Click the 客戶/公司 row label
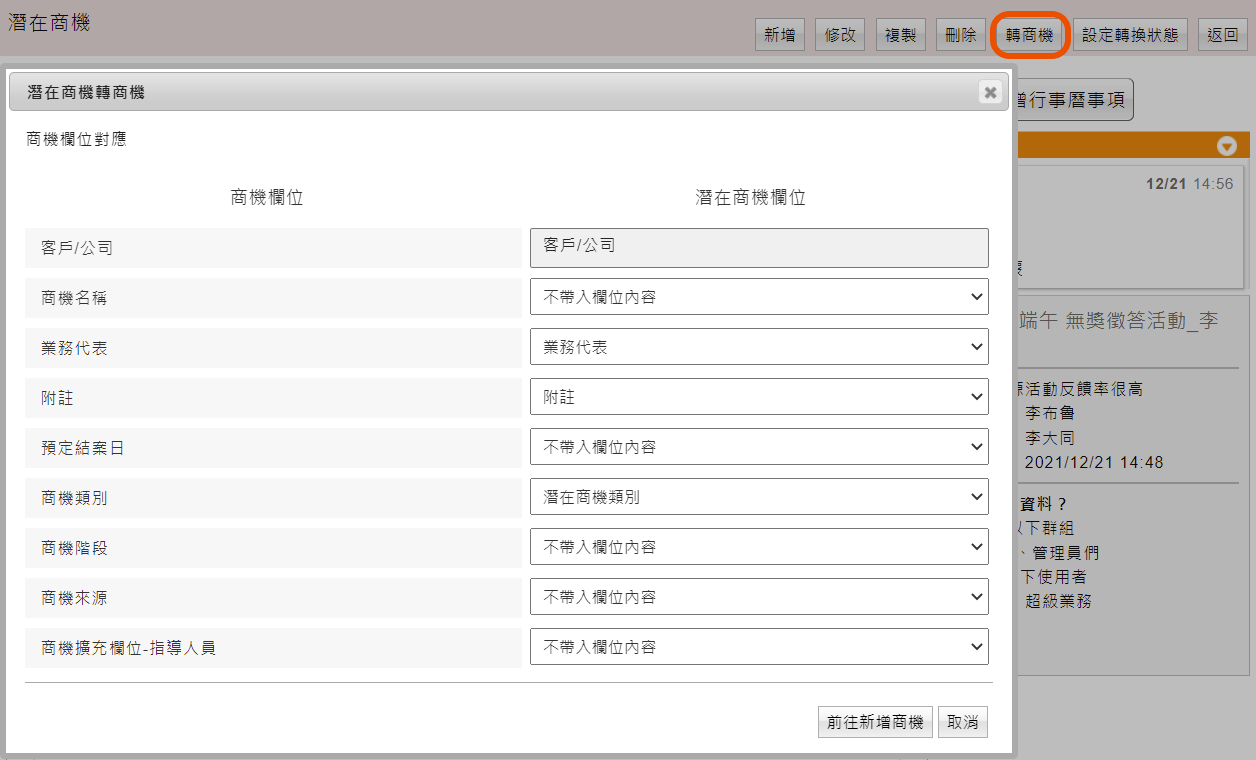Screen dimensions: 1256x760 click(x=77, y=248)
